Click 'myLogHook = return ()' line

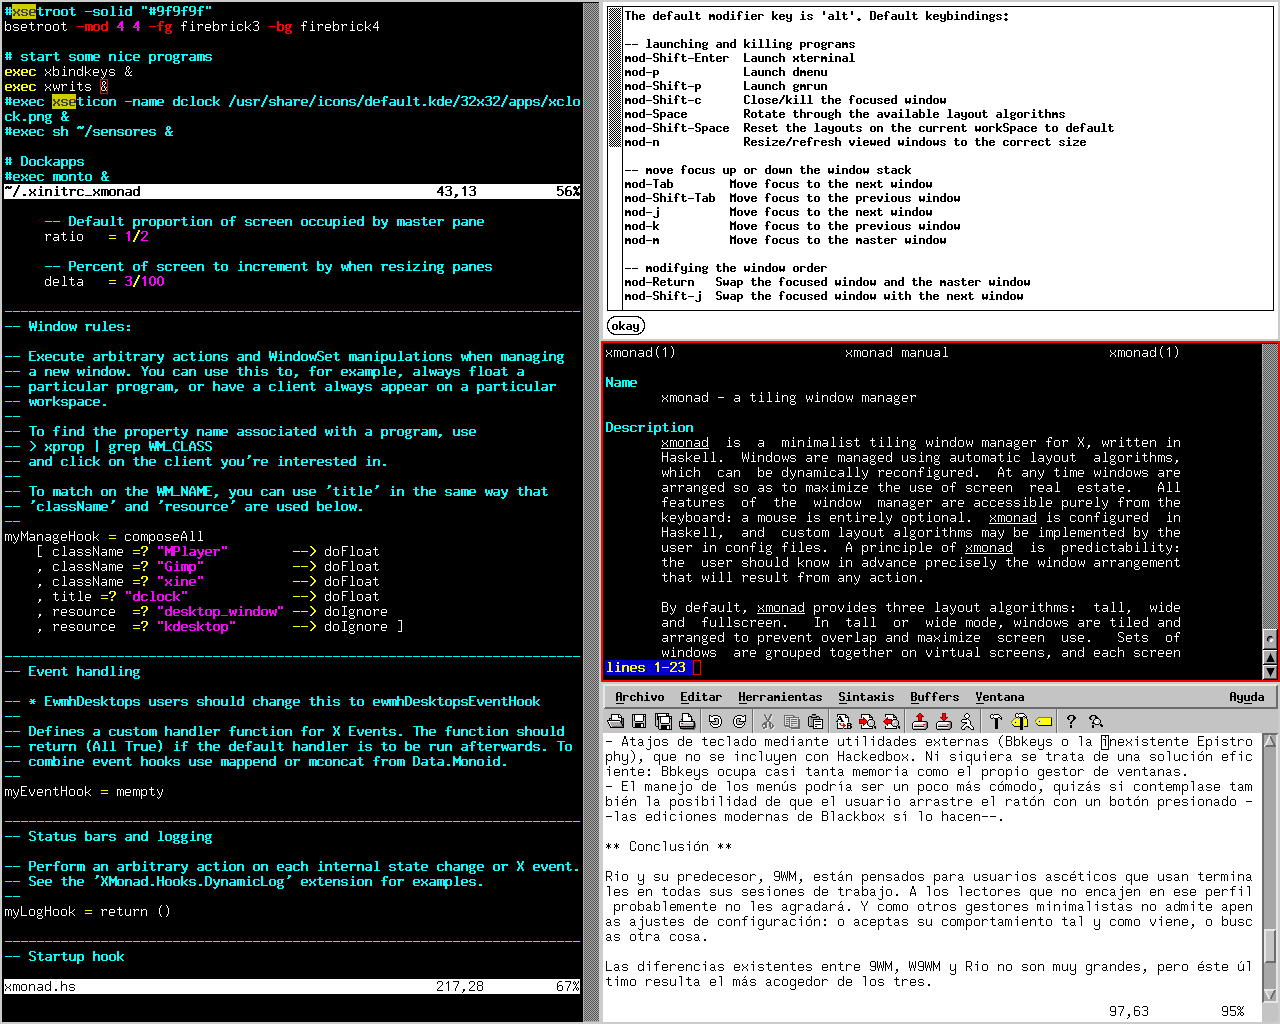pyautogui.click(x=88, y=912)
